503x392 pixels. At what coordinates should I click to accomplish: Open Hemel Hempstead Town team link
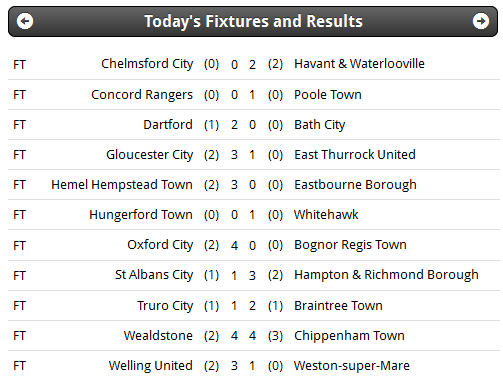122,185
